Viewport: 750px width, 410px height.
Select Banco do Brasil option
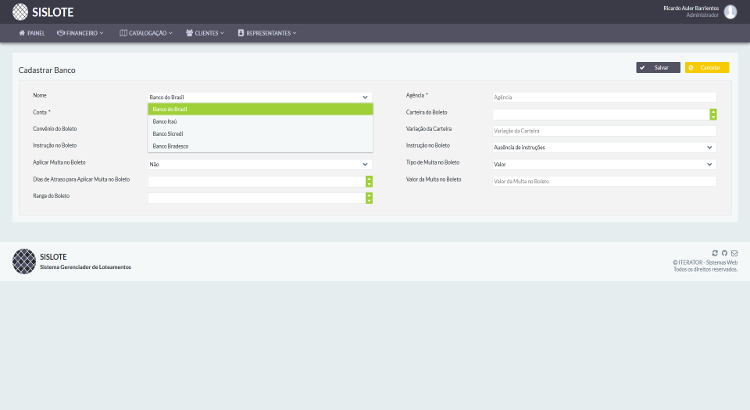[x=260, y=109]
